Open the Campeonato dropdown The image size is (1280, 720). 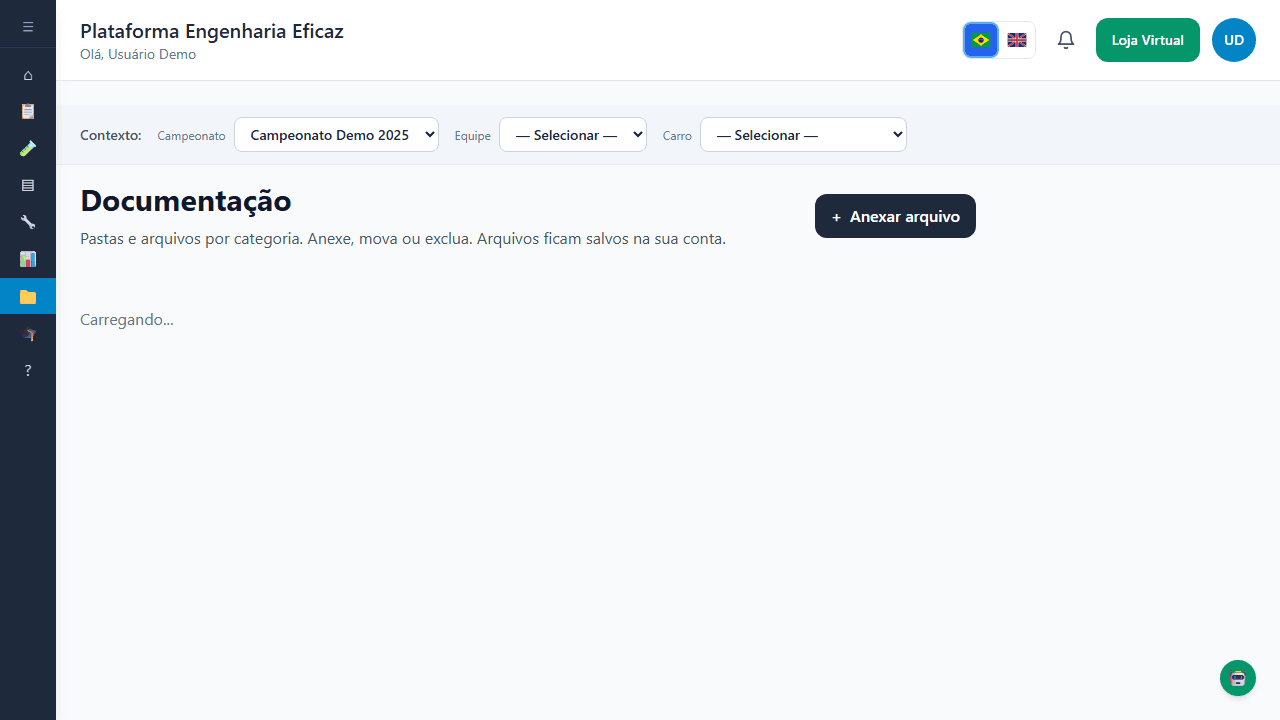pos(336,135)
